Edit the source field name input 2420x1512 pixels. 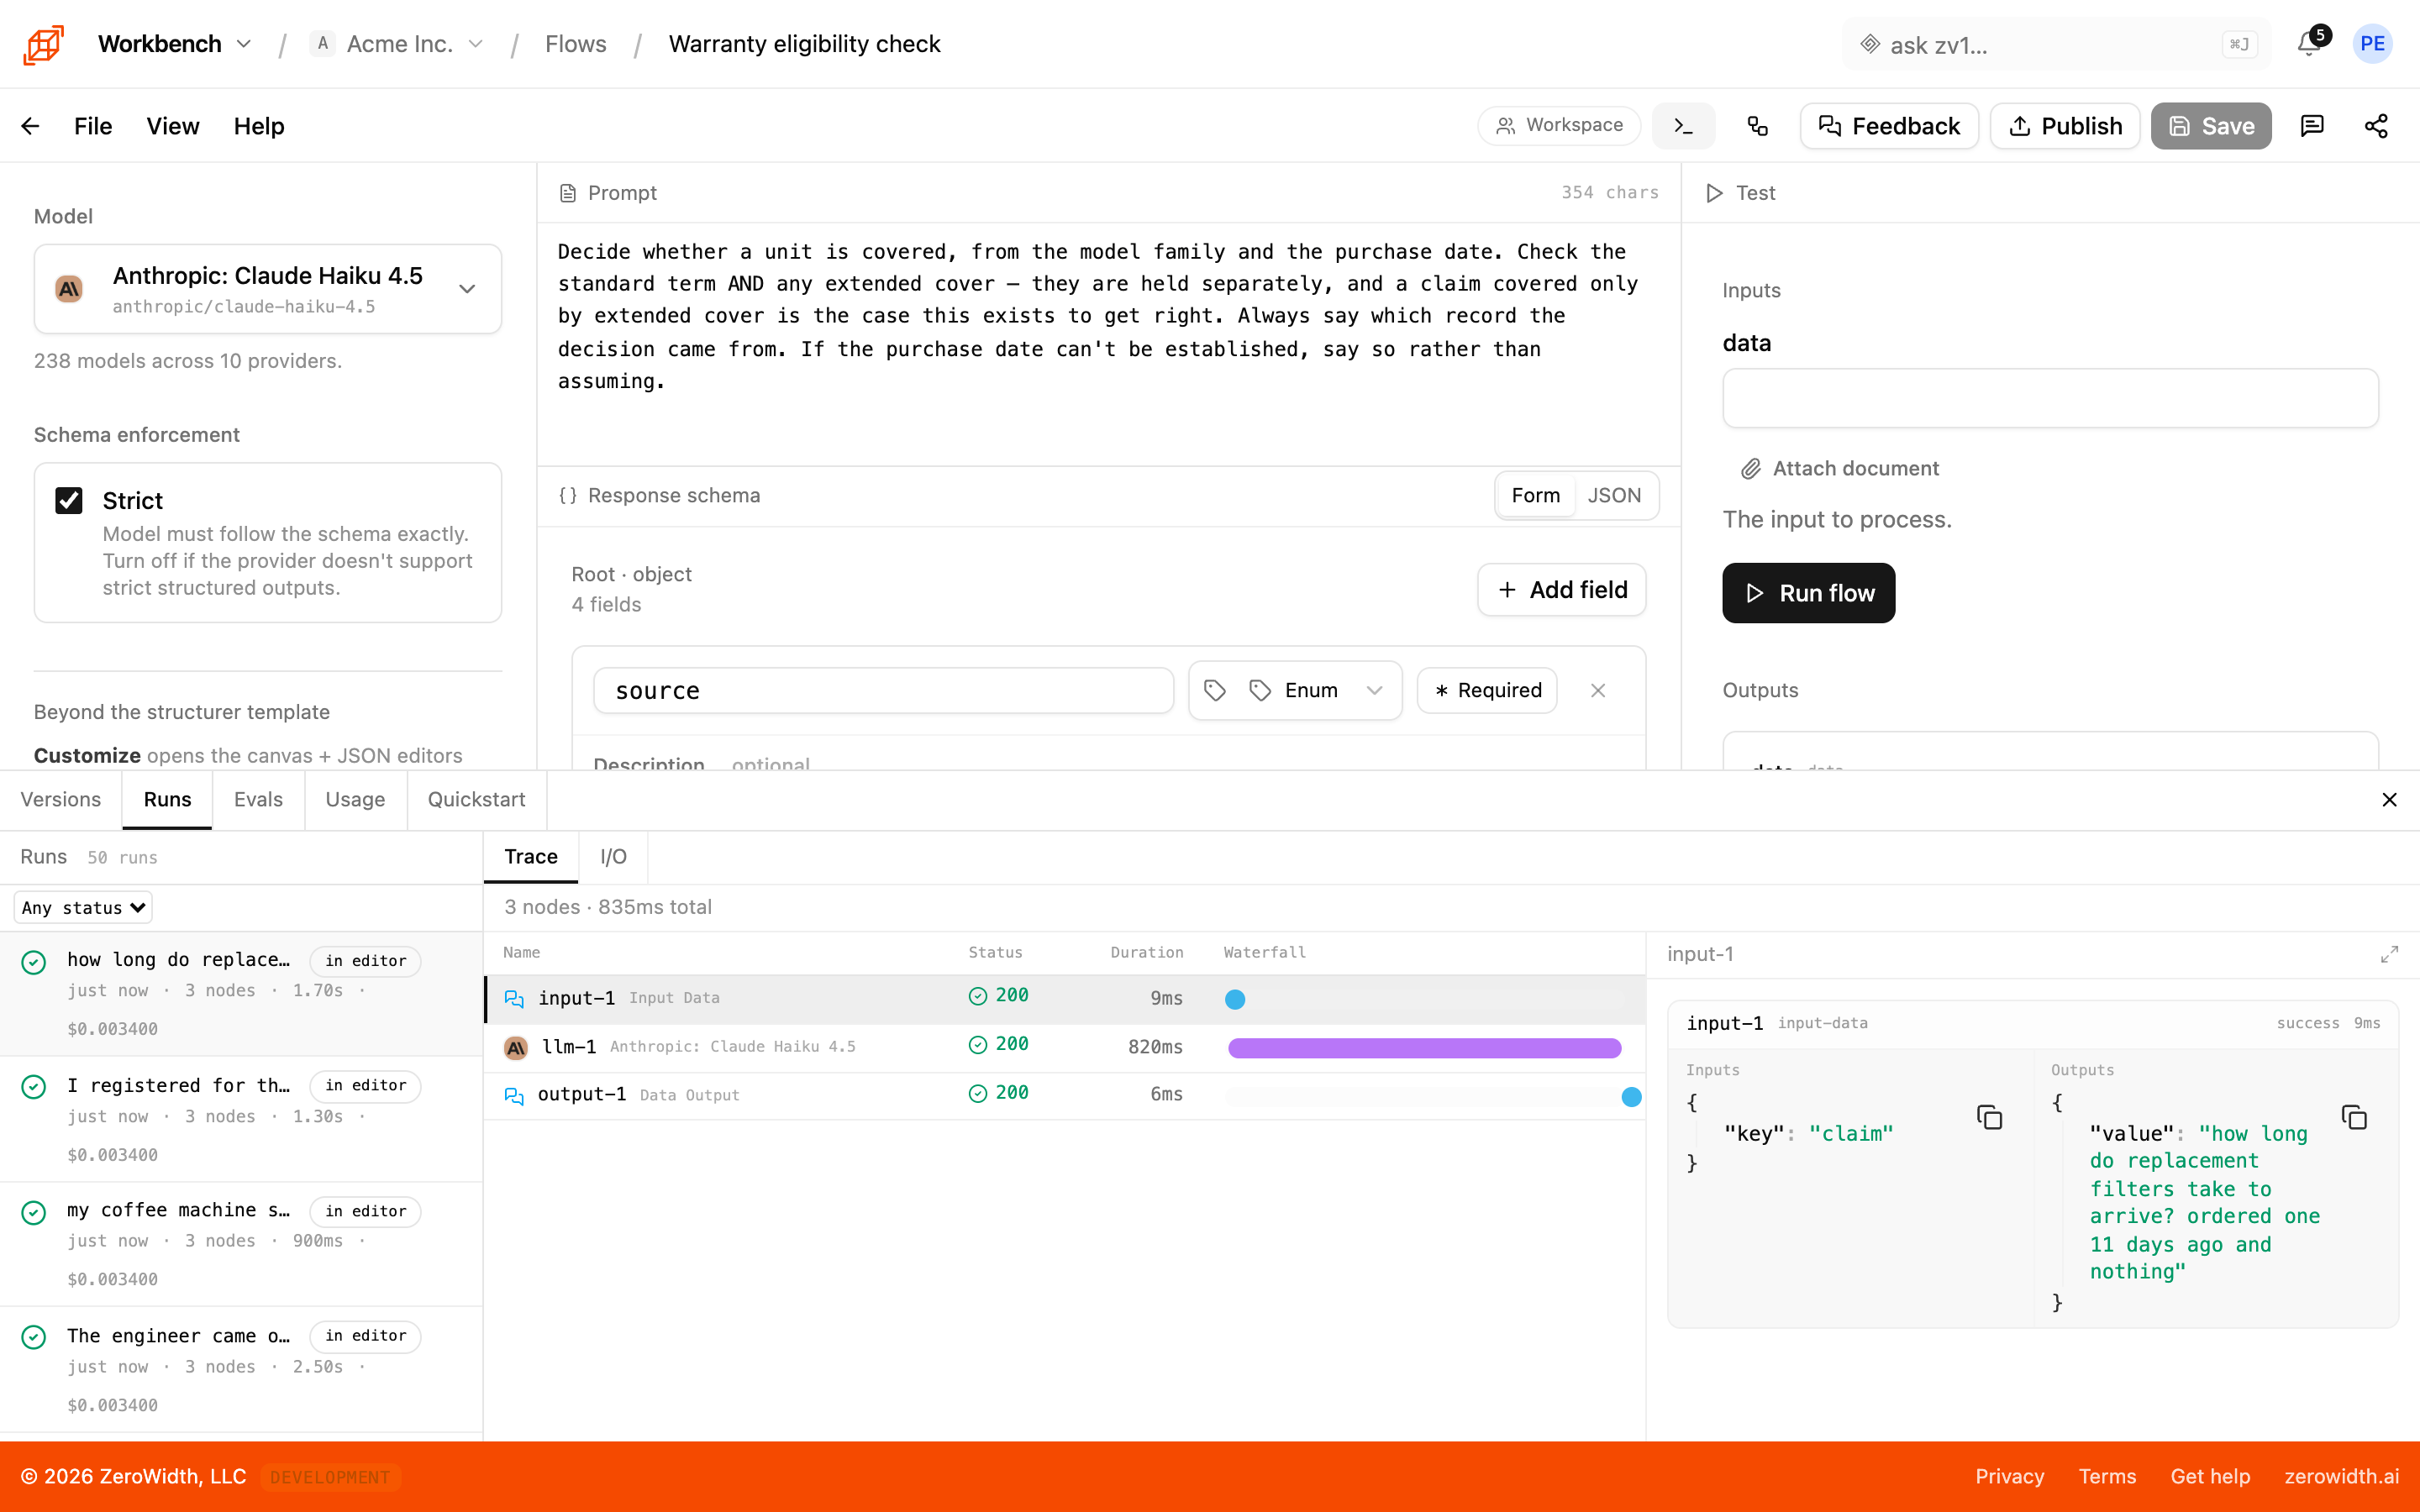click(x=883, y=690)
